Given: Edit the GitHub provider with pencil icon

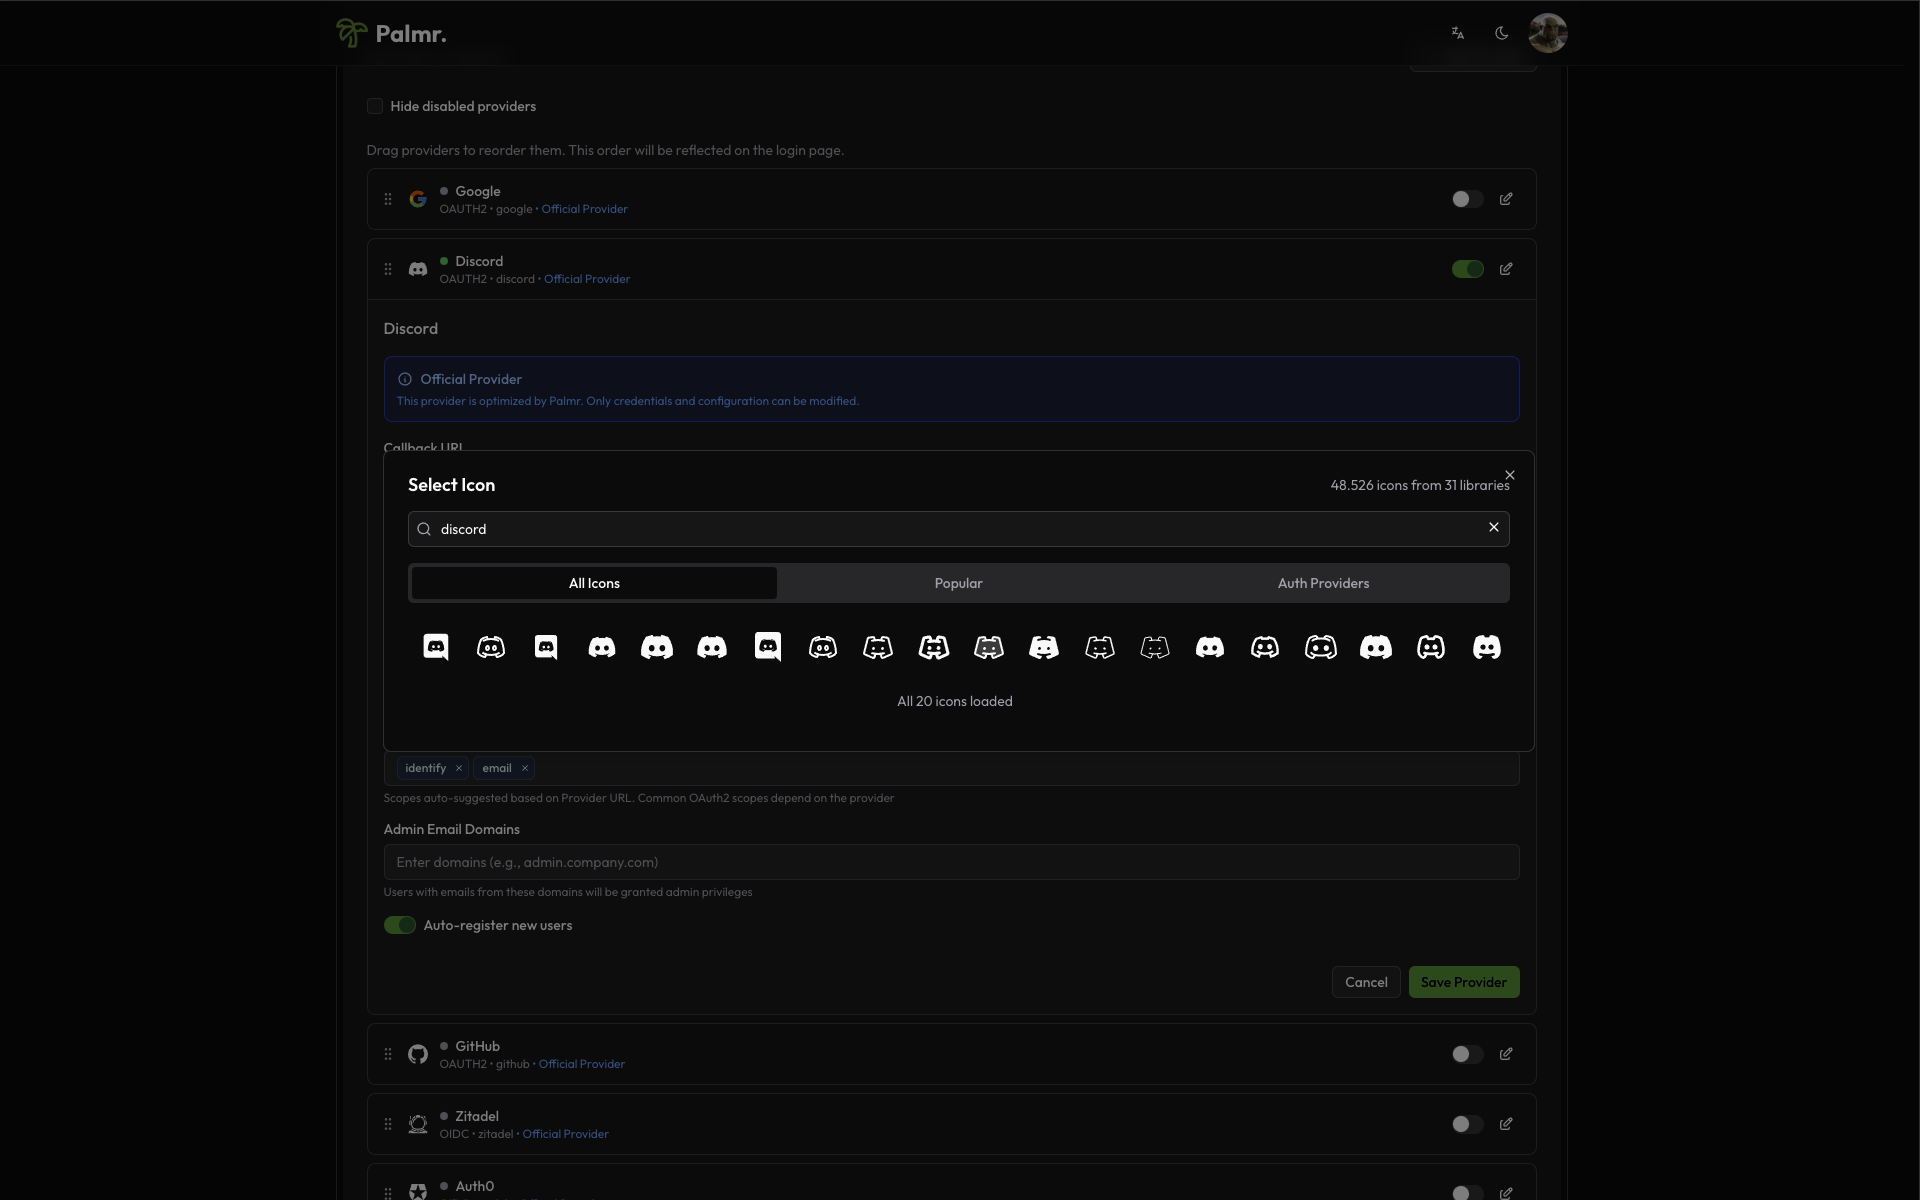Looking at the screenshot, I should 1506,1054.
